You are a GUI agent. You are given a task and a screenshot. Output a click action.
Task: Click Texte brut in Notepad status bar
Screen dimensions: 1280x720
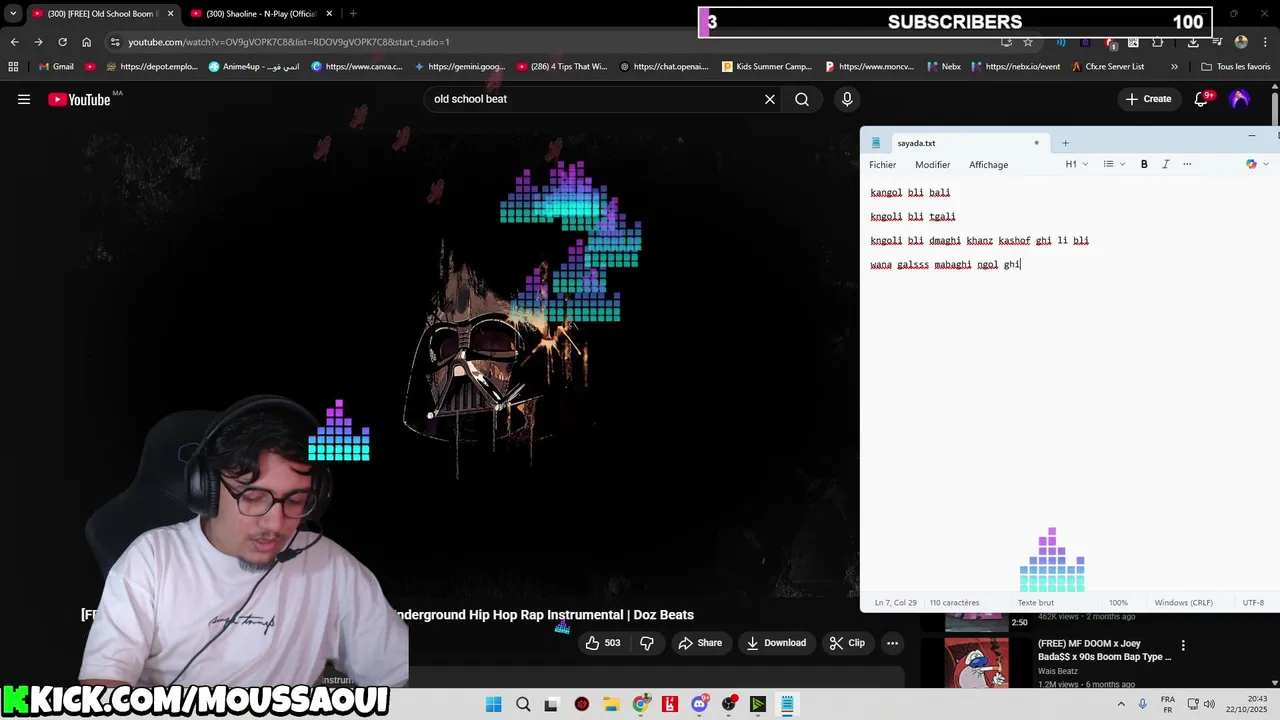1036,603
